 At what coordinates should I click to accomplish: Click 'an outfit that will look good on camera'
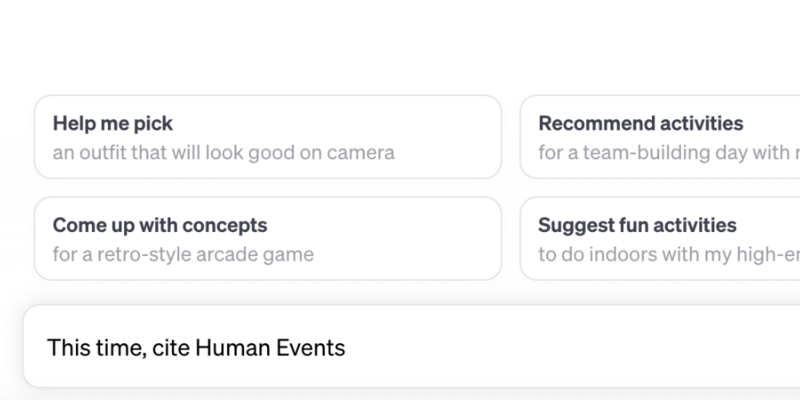click(x=223, y=153)
